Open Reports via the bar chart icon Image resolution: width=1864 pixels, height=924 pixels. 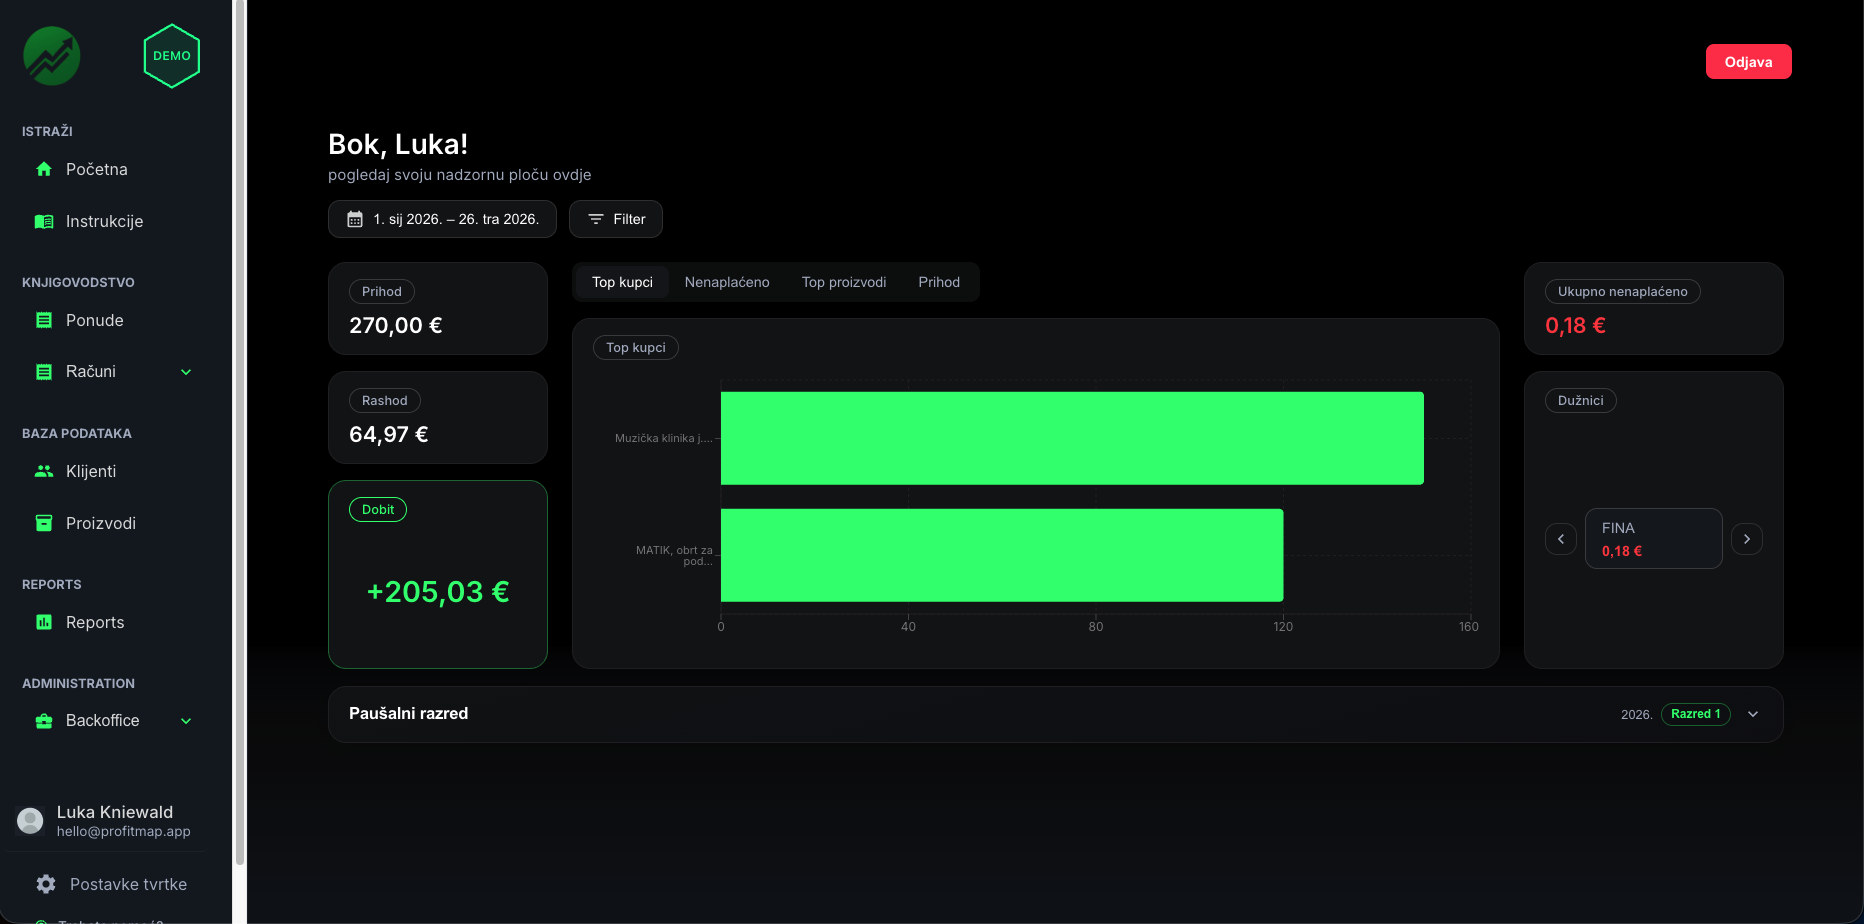44,621
